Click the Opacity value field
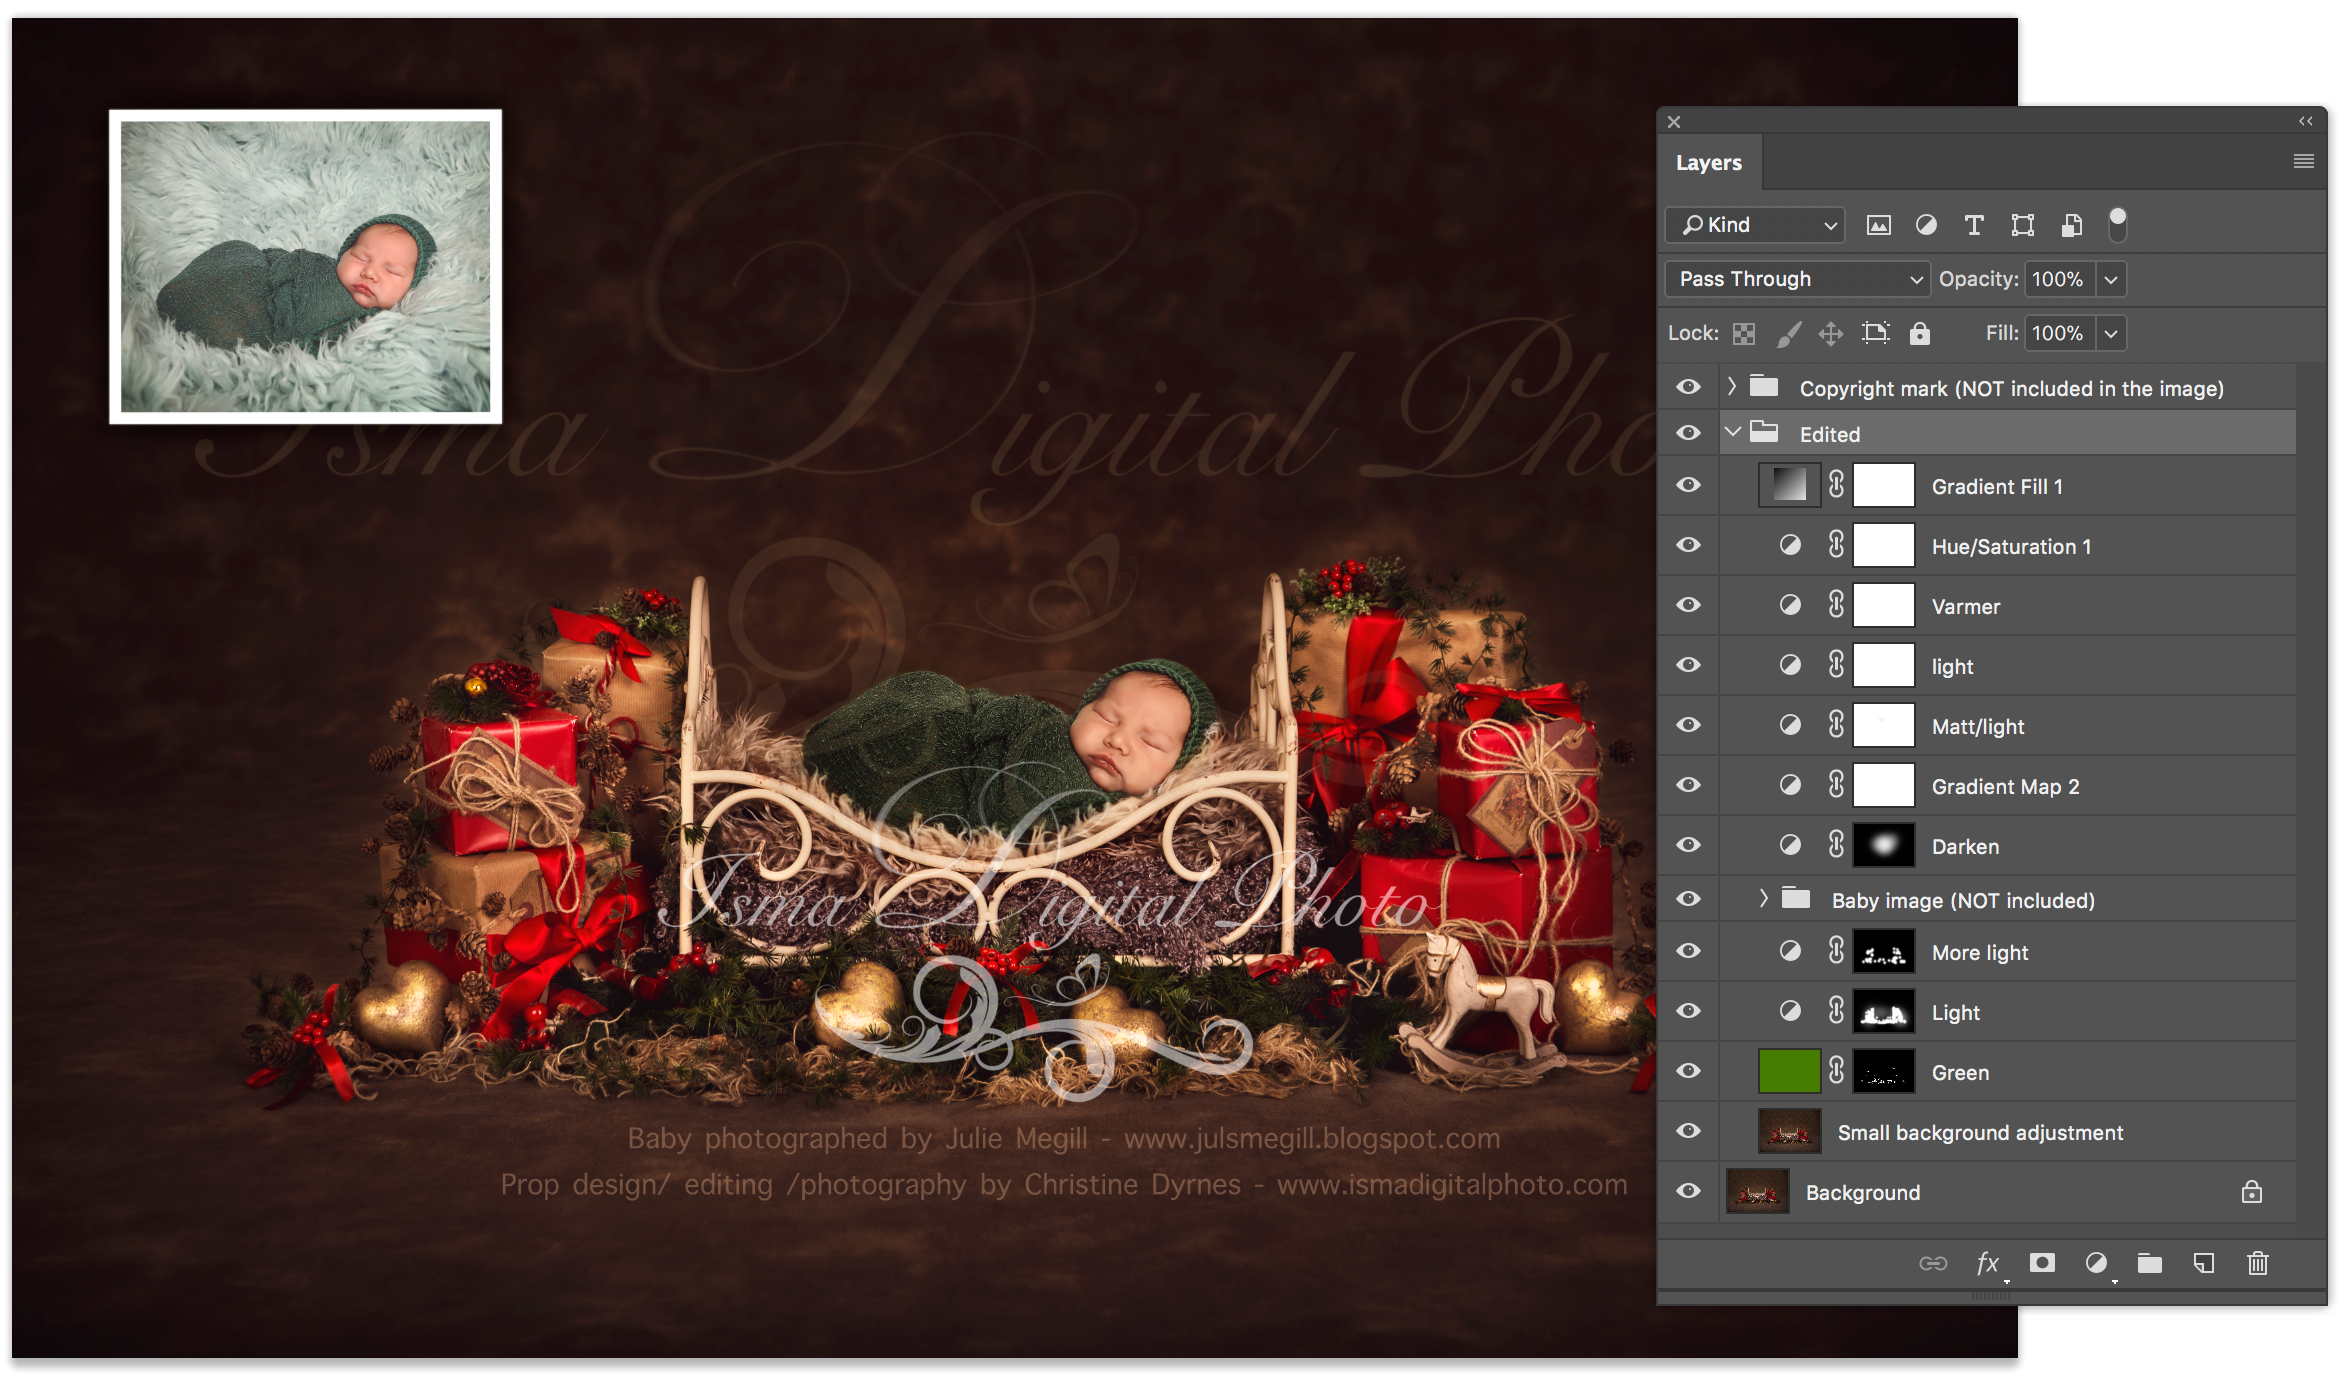Image resolution: width=2348 pixels, height=1378 pixels. 2060,279
